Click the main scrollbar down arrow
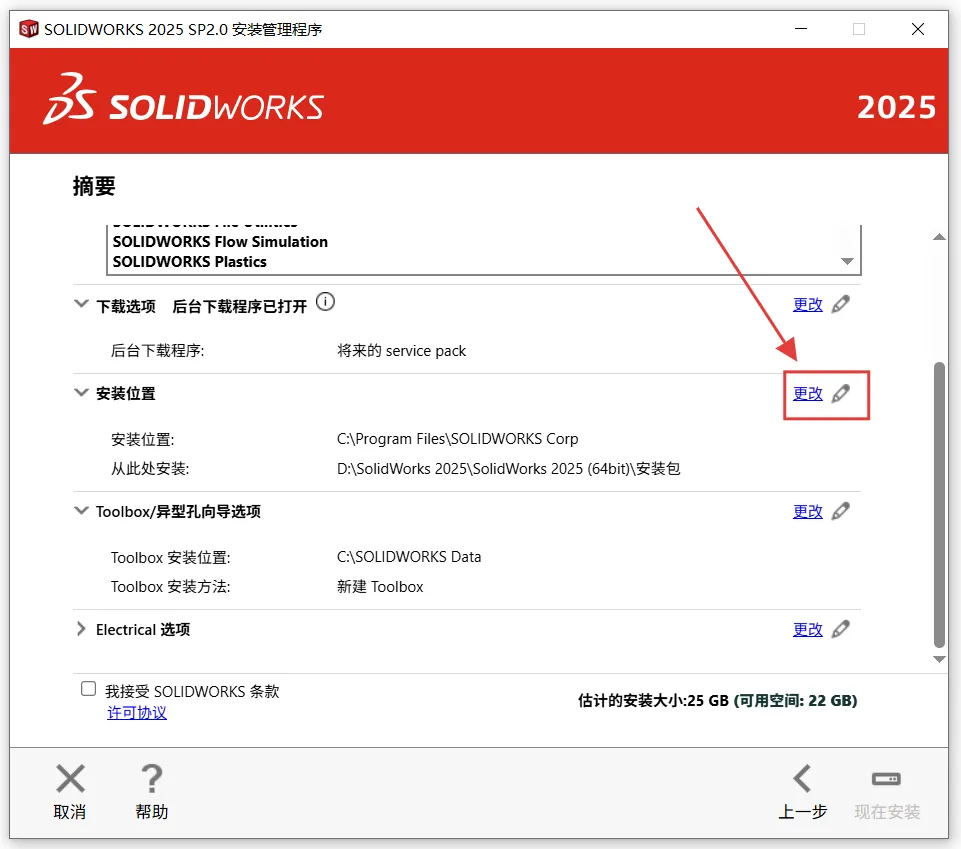This screenshot has width=961, height=849. [x=939, y=660]
